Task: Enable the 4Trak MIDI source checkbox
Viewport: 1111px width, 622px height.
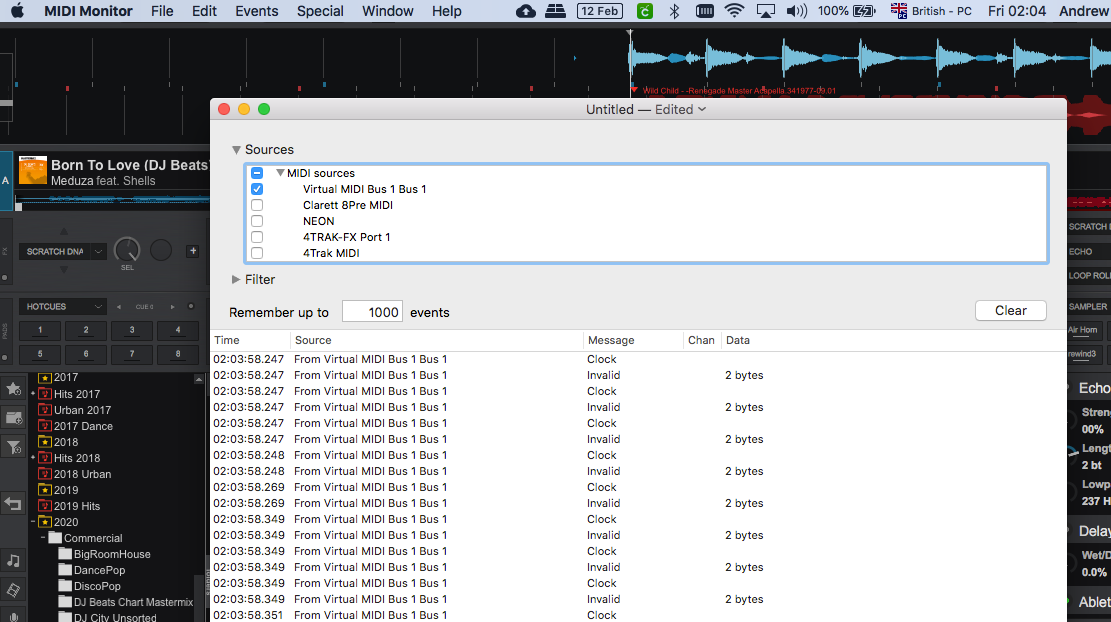Action: point(257,253)
